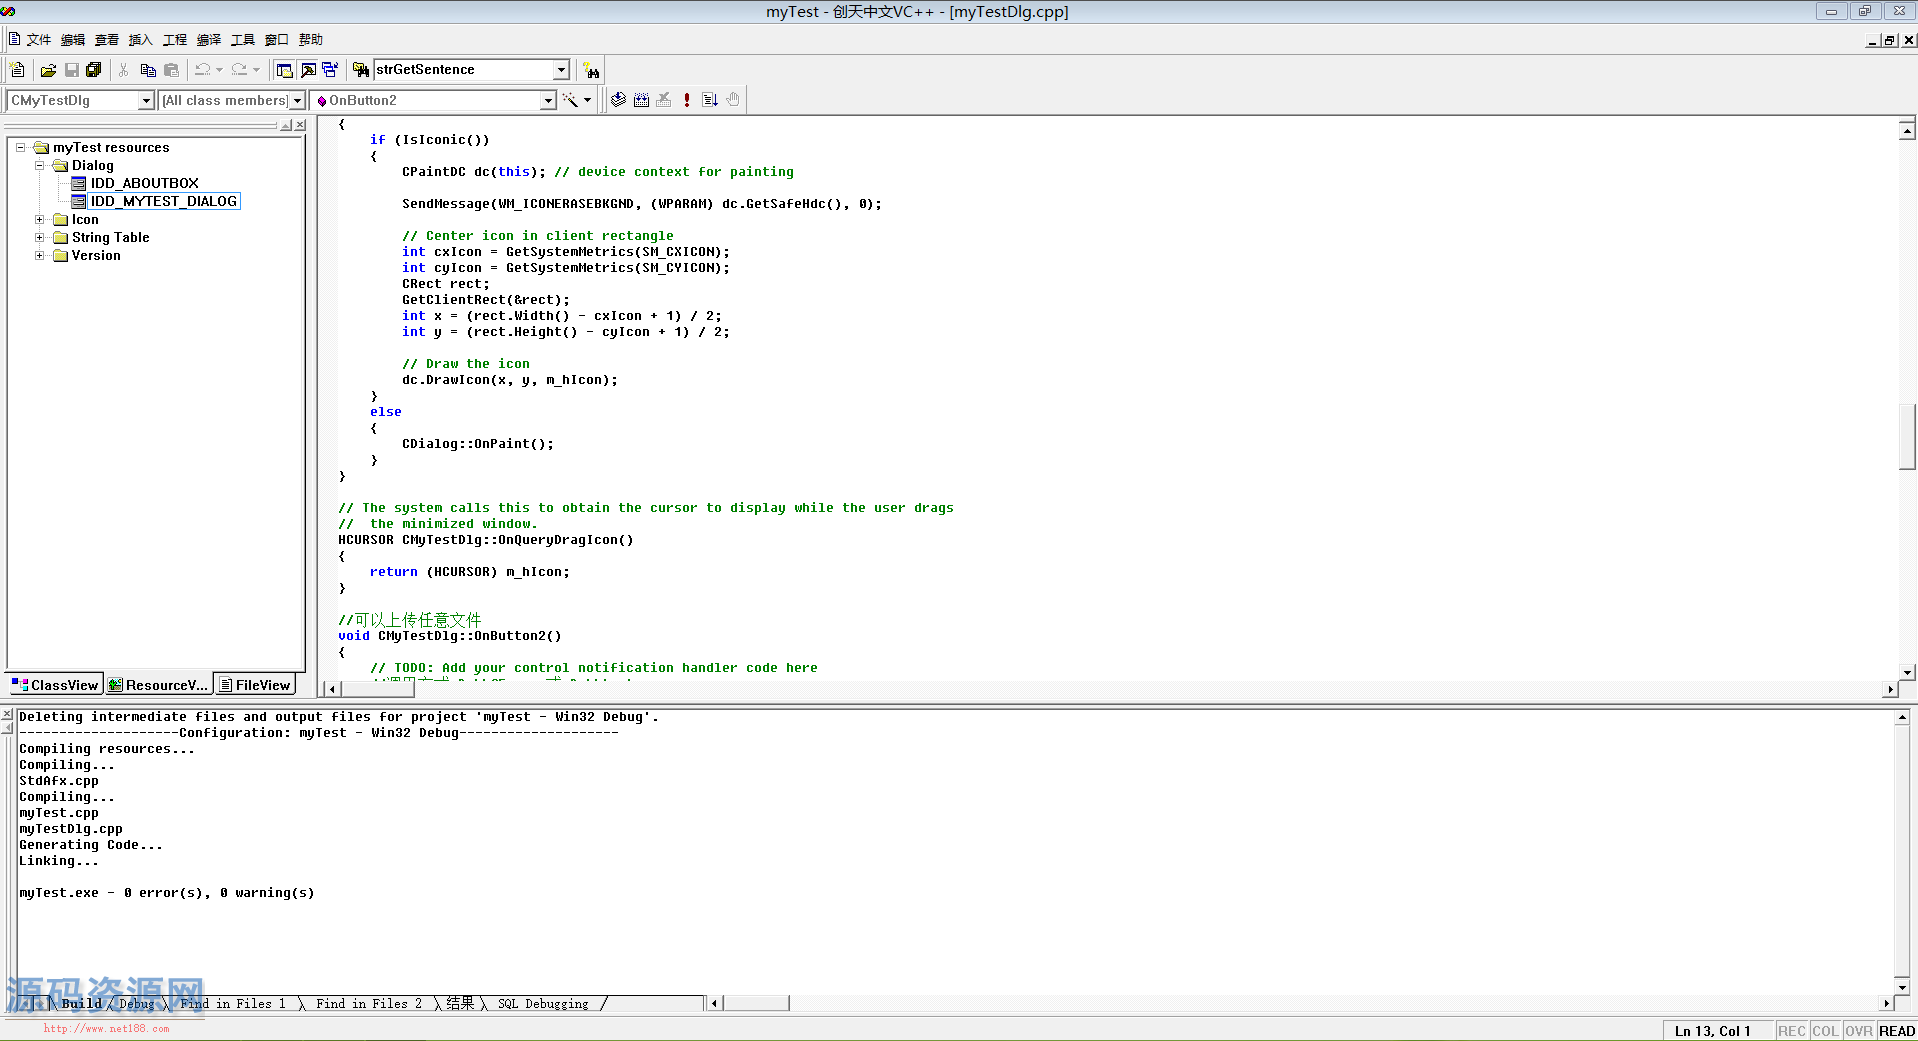Open the 工程 menu
Screen dimensions: 1918x1041
(x=175, y=40)
